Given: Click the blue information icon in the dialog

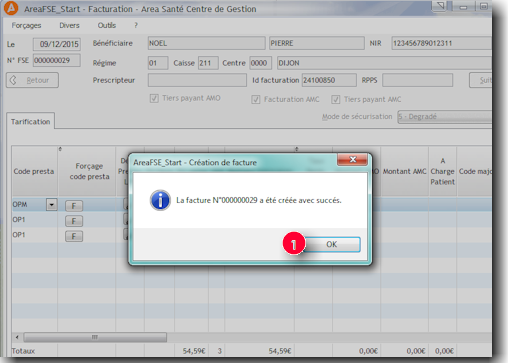Looking at the screenshot, I should [160, 200].
